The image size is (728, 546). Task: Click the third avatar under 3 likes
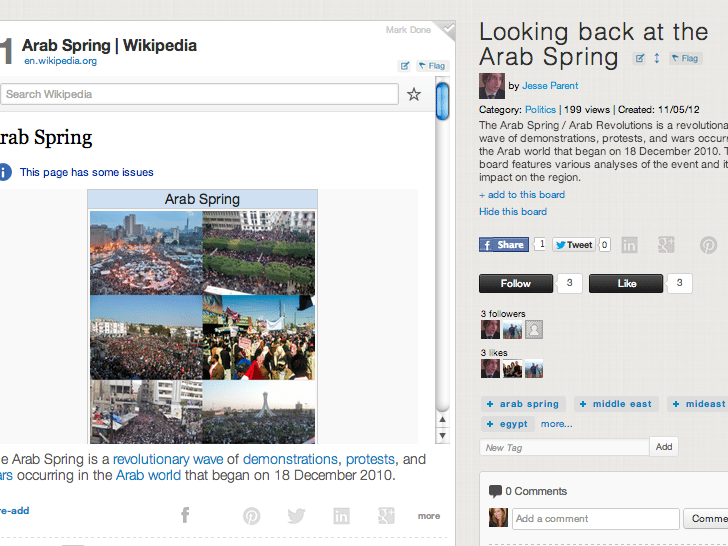(x=534, y=369)
